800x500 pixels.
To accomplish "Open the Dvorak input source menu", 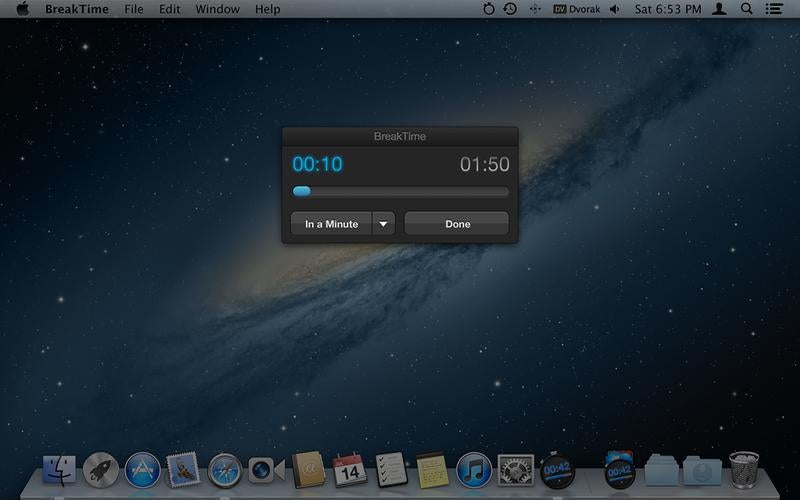I will (578, 9).
